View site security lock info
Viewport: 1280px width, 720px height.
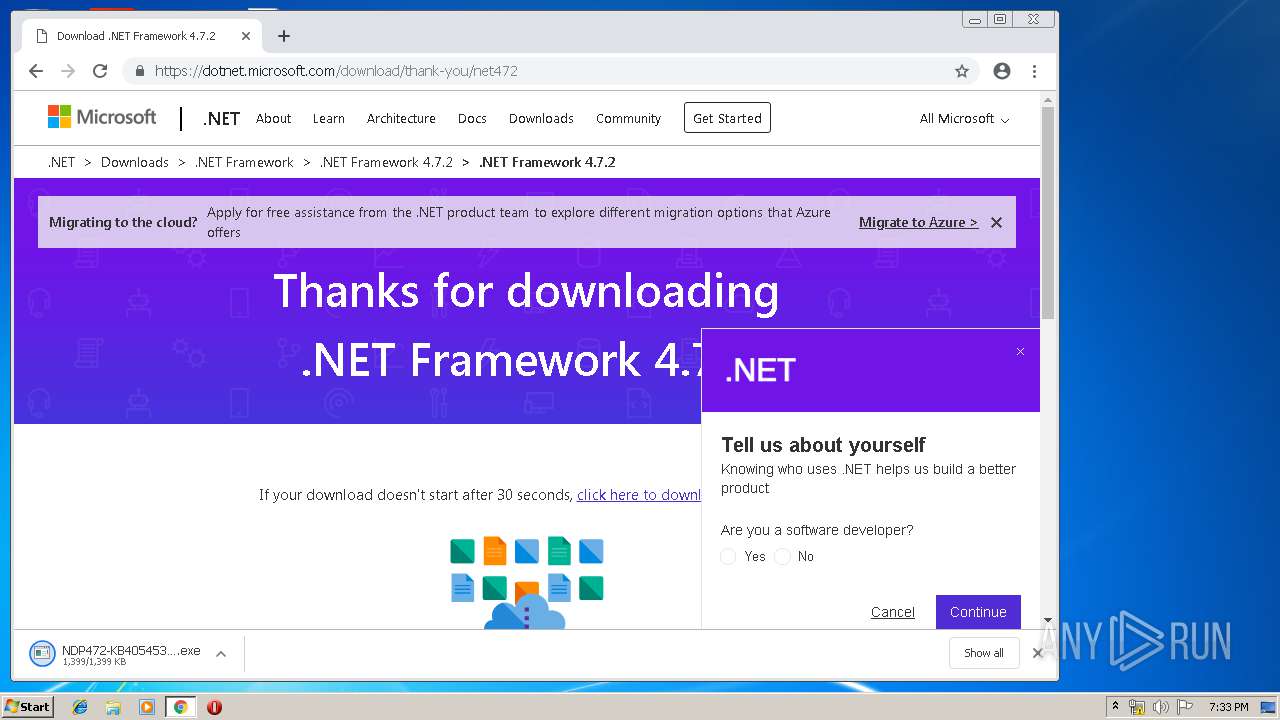(139, 71)
